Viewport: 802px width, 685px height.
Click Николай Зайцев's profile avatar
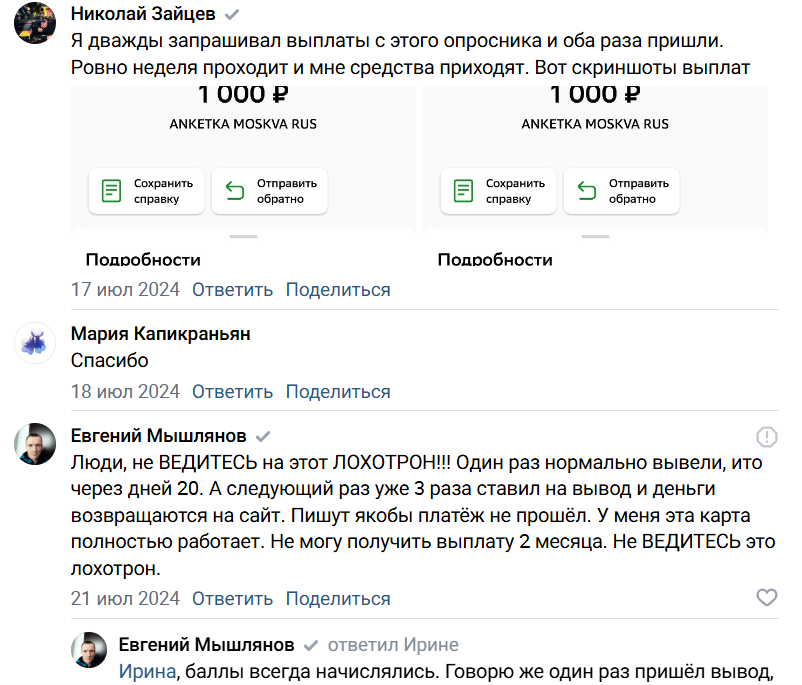coord(35,22)
